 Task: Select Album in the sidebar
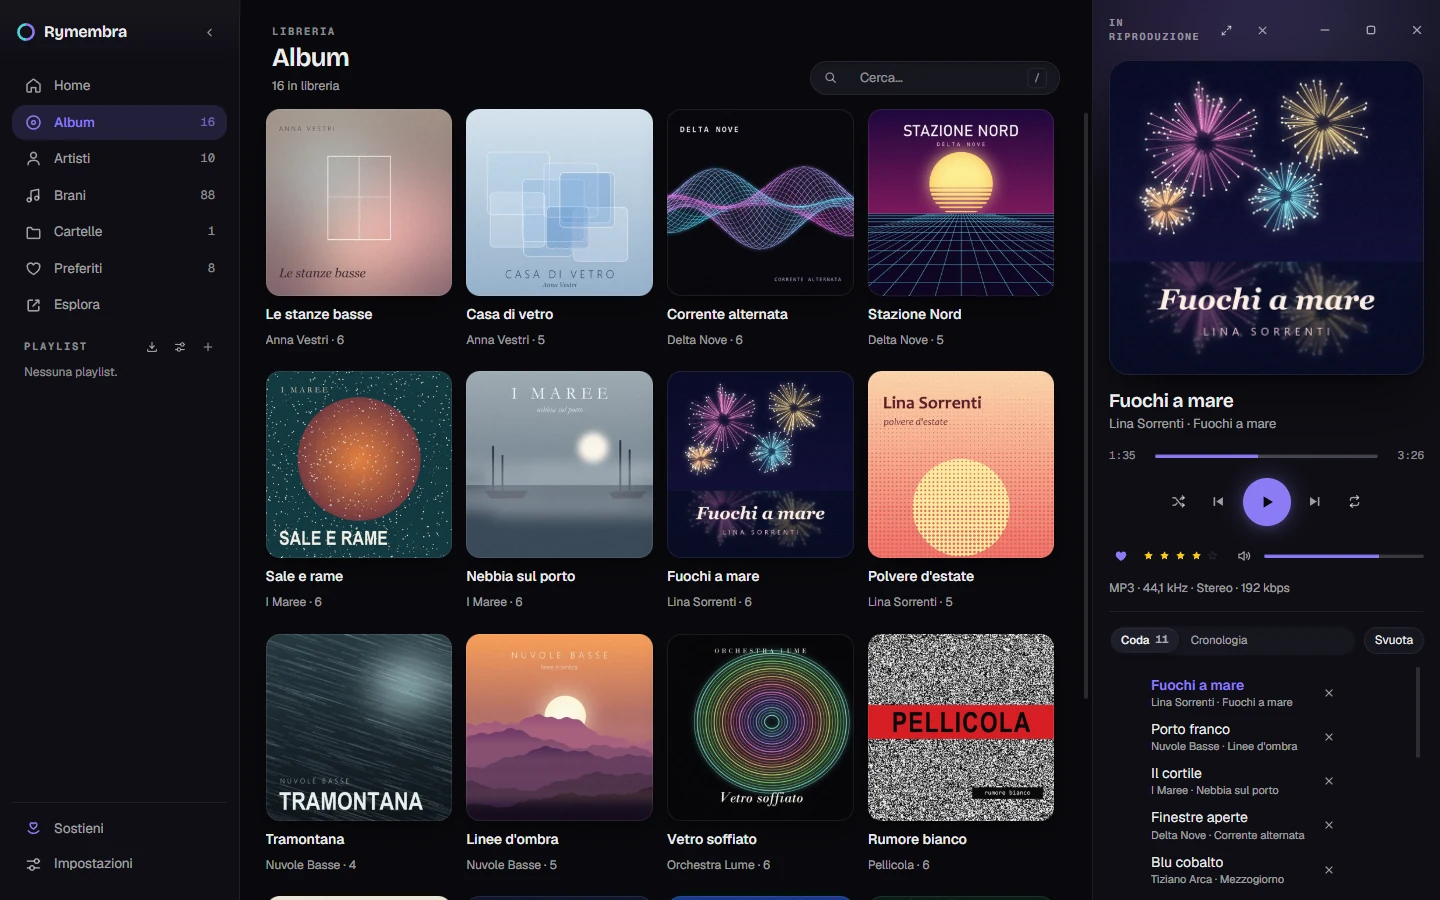(119, 122)
